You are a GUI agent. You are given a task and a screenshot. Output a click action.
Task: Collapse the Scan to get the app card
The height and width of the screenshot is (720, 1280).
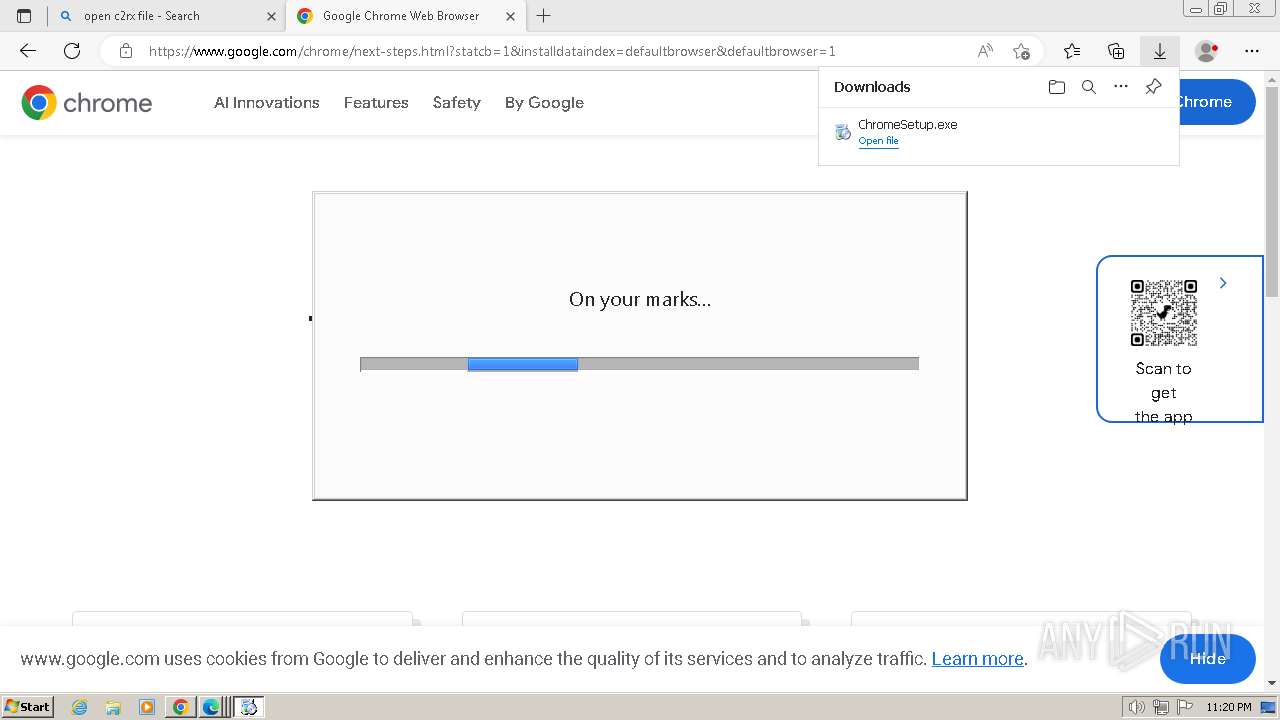click(1223, 283)
